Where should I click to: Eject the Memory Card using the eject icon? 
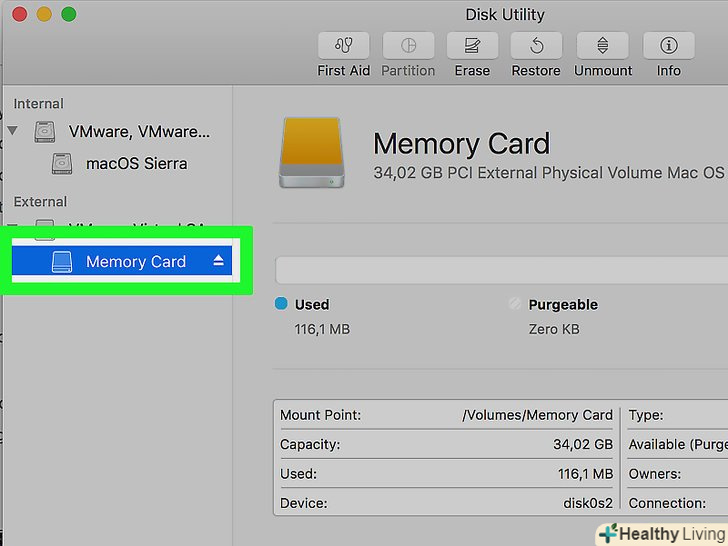219,261
